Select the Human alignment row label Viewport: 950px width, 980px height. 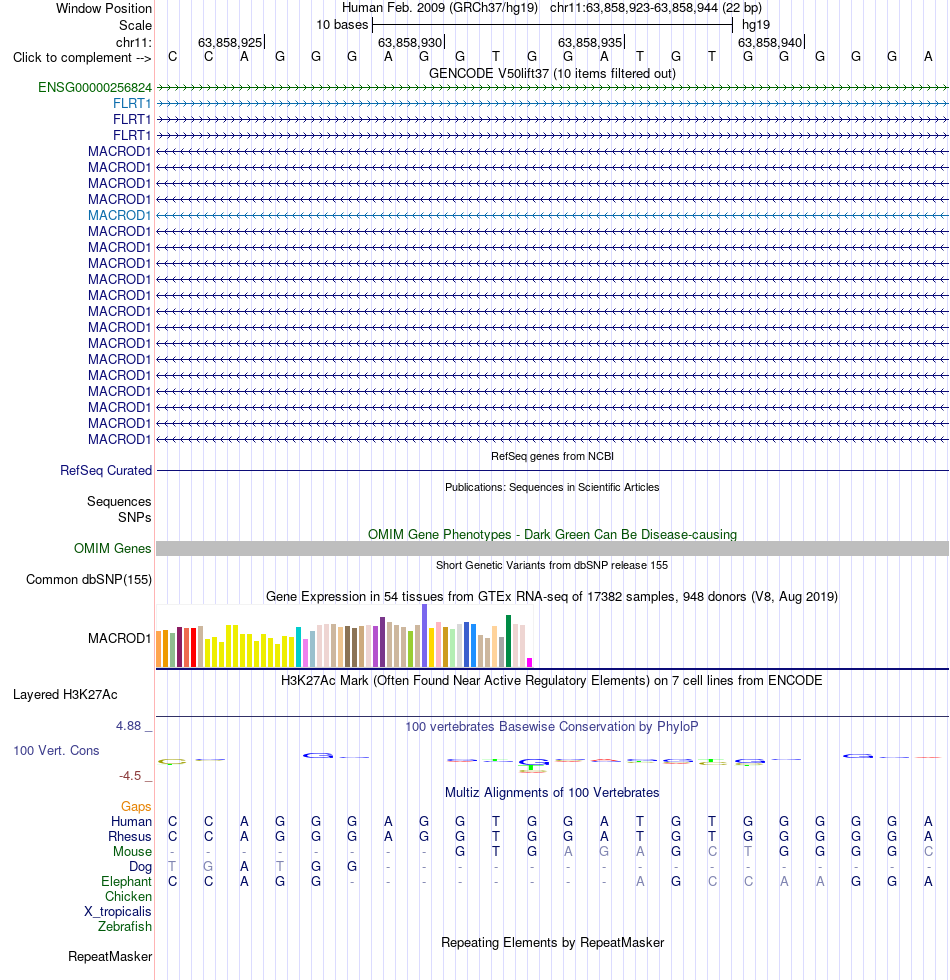coord(132,821)
